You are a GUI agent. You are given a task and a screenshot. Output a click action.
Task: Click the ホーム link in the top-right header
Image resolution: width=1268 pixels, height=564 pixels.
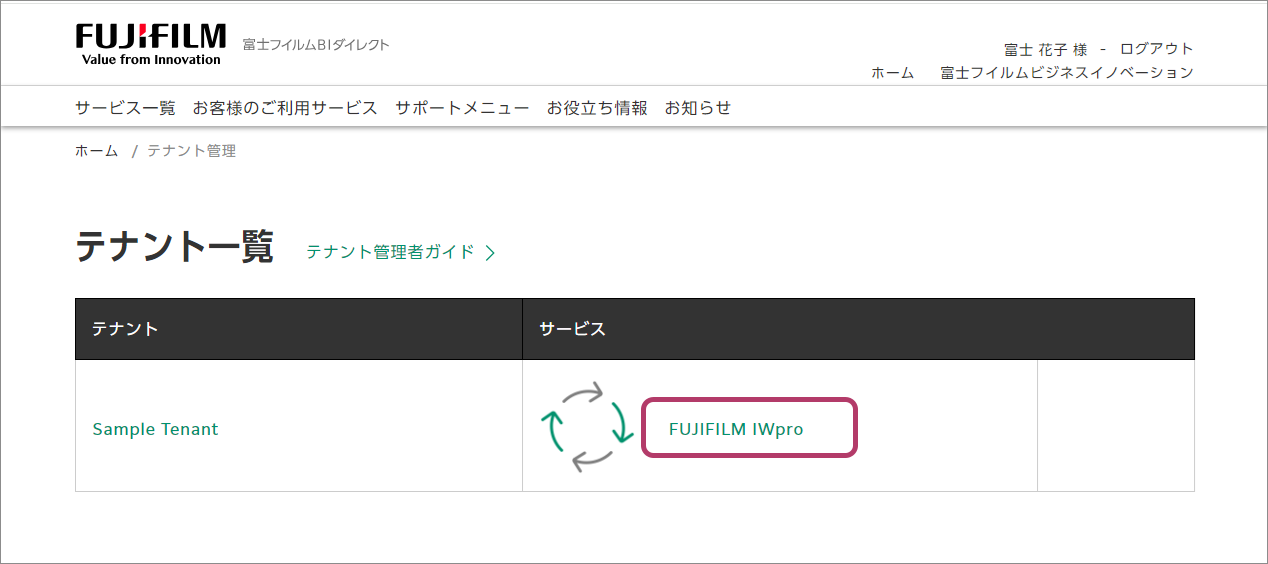point(892,73)
